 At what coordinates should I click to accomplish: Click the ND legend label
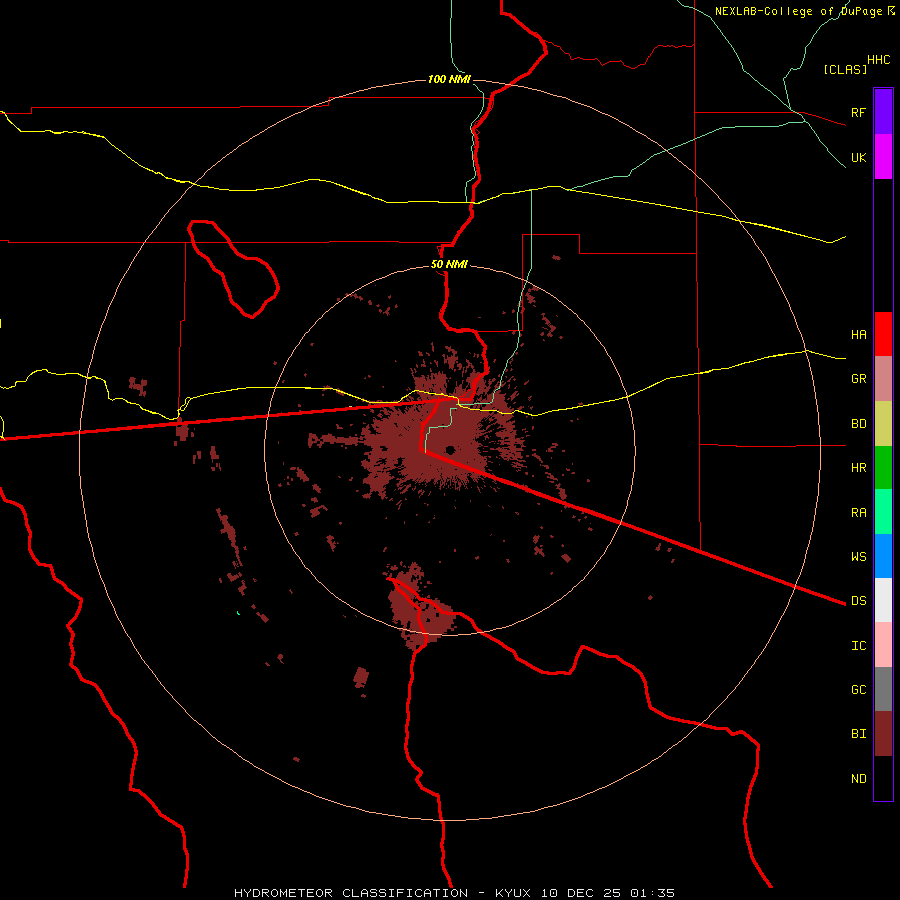pyautogui.click(x=858, y=779)
